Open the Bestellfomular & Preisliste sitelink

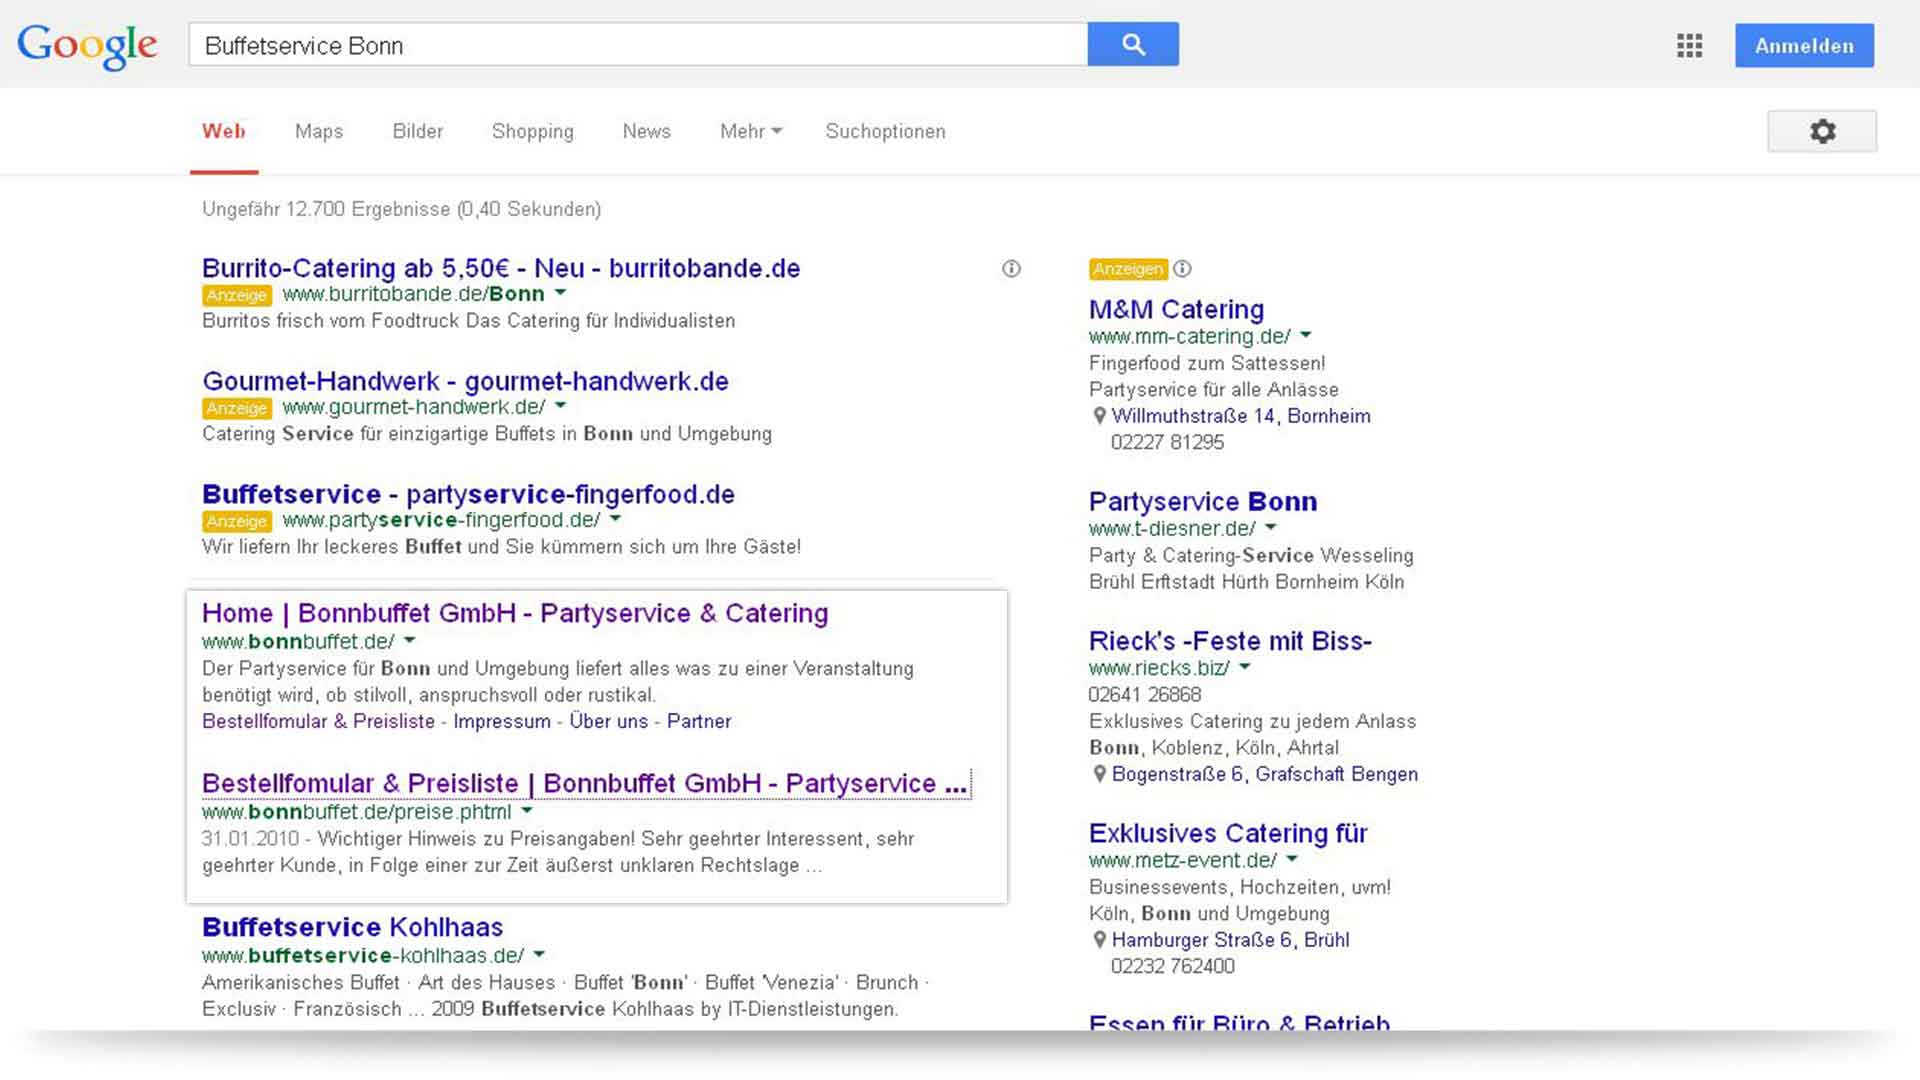(x=318, y=721)
